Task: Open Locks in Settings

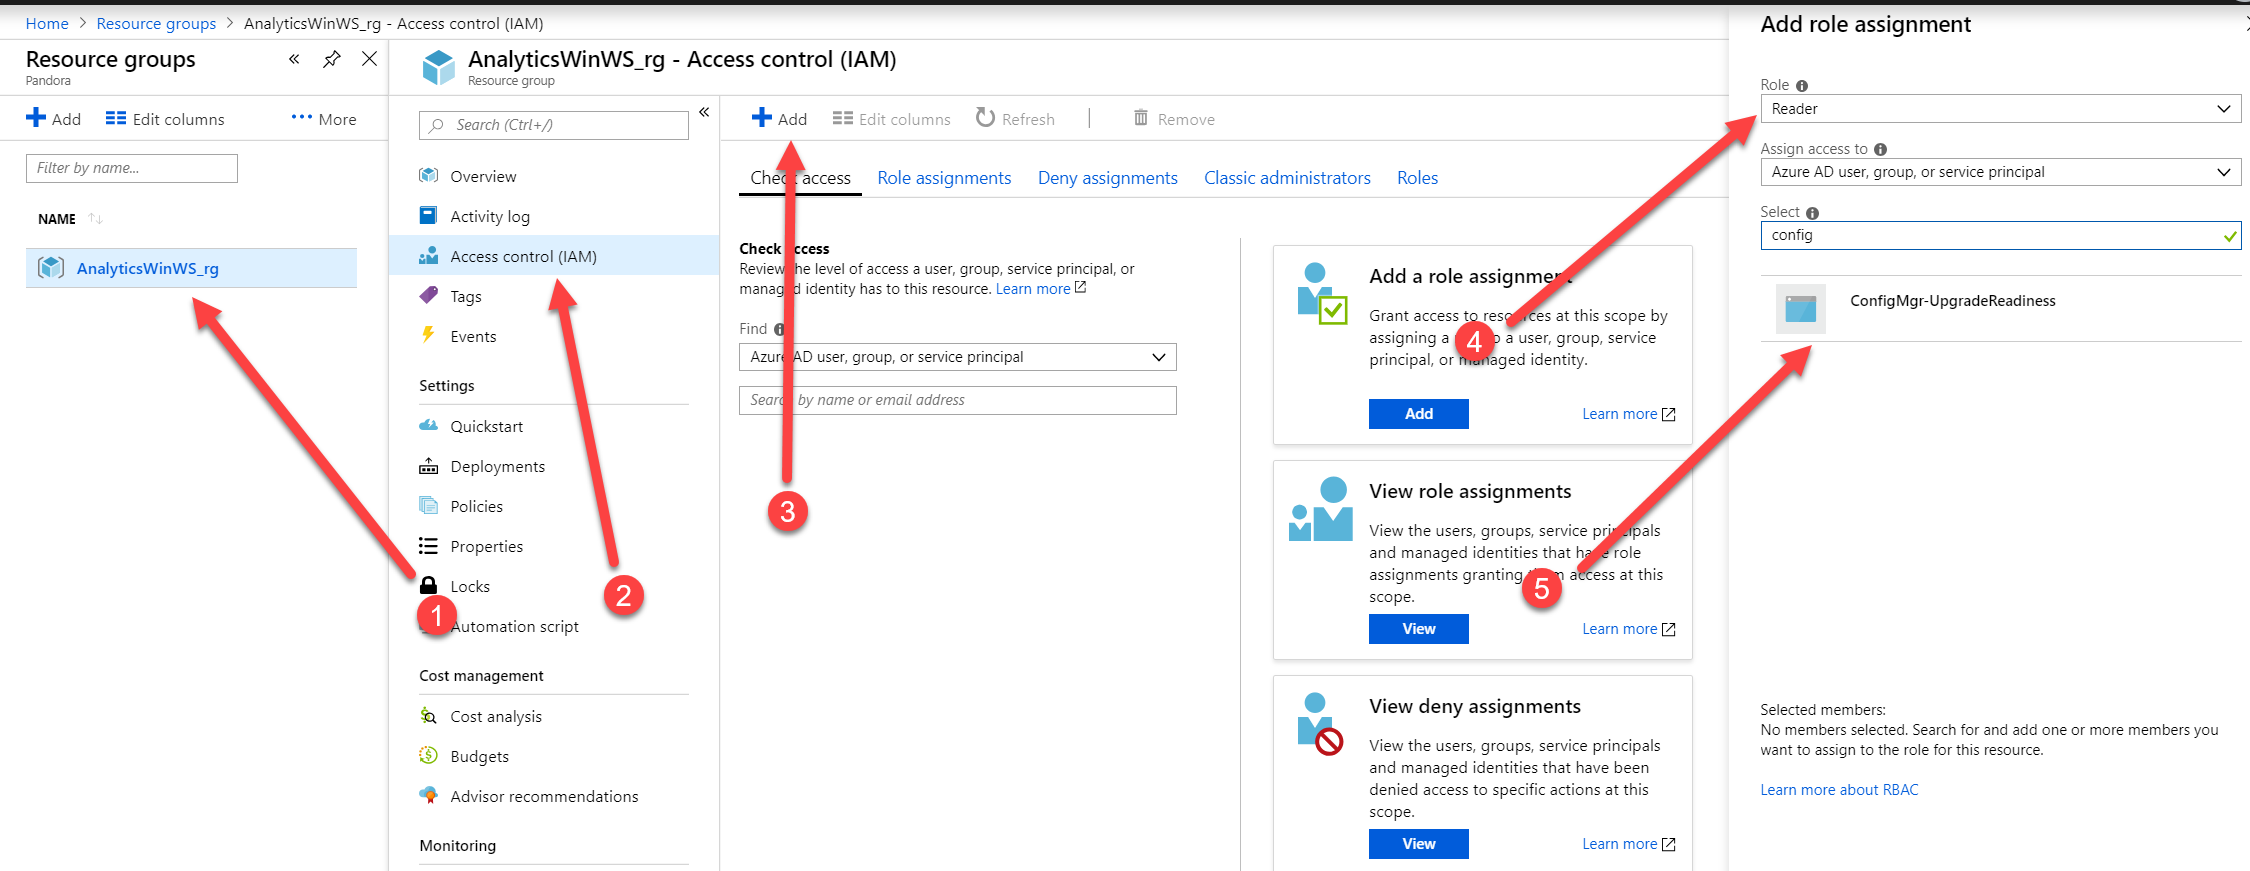Action: pyautogui.click(x=469, y=586)
